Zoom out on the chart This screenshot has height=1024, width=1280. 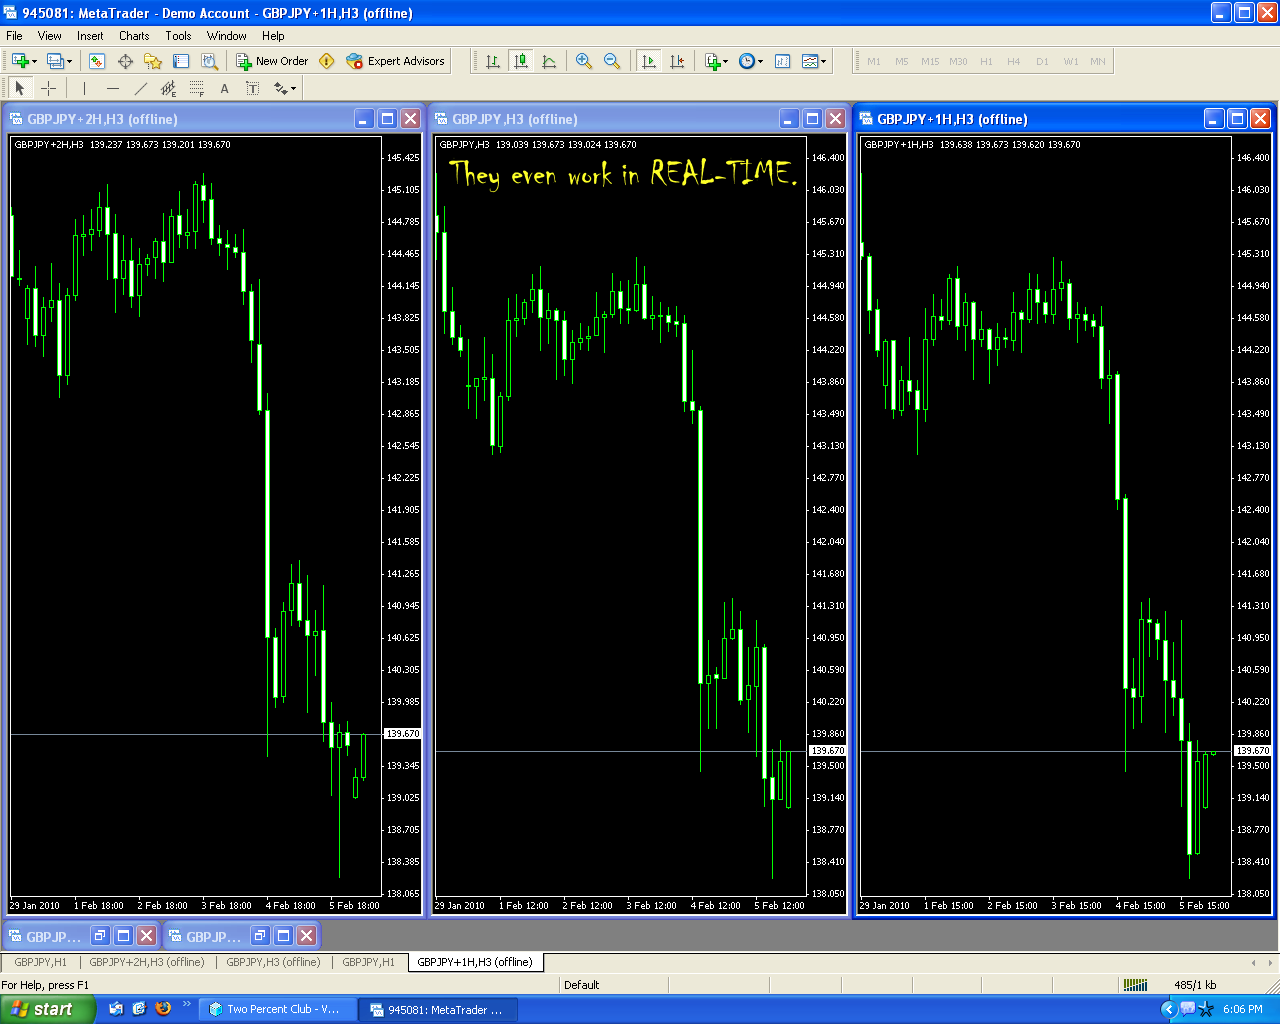coord(612,61)
